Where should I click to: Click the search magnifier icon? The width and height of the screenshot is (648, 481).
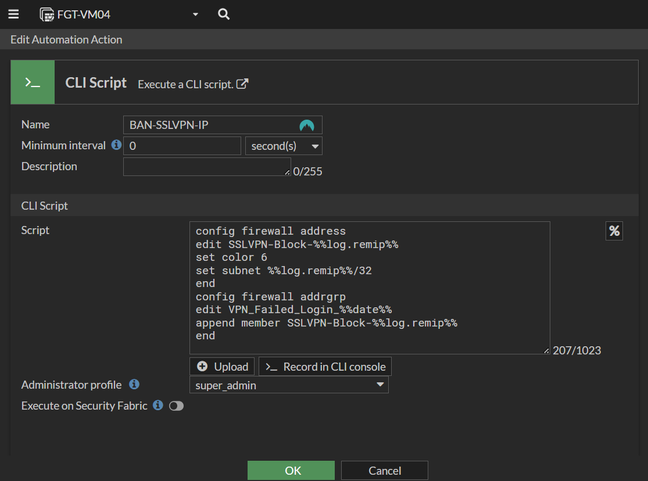pos(223,14)
